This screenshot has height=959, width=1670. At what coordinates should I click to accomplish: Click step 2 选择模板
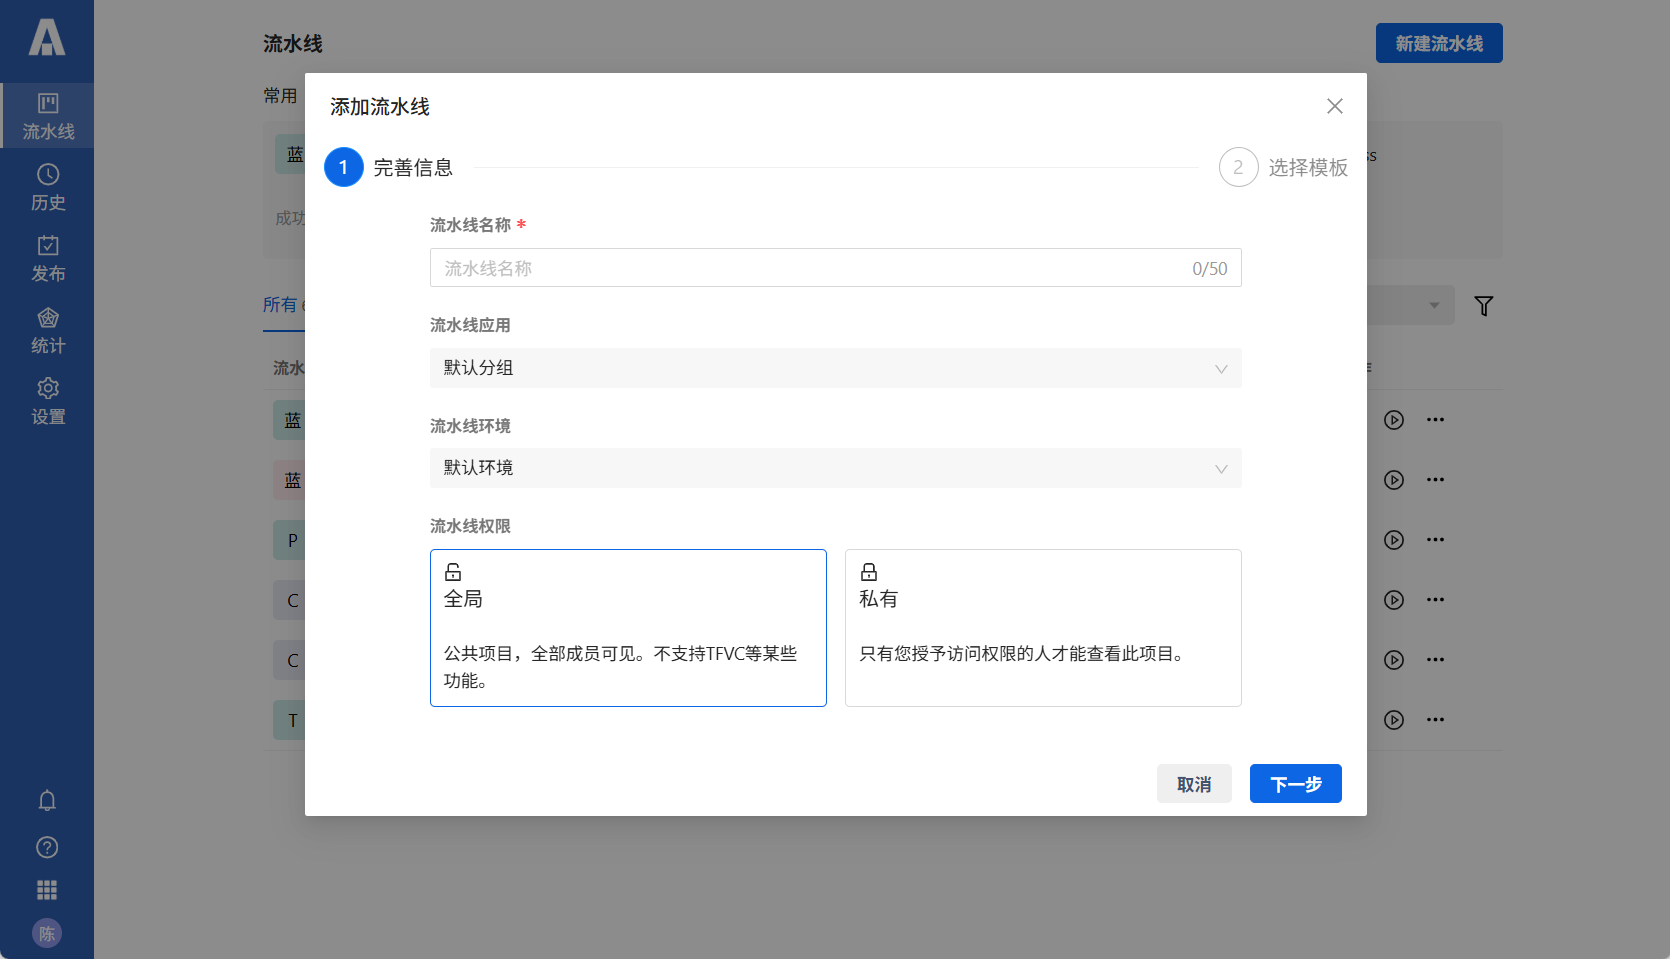coord(1284,168)
